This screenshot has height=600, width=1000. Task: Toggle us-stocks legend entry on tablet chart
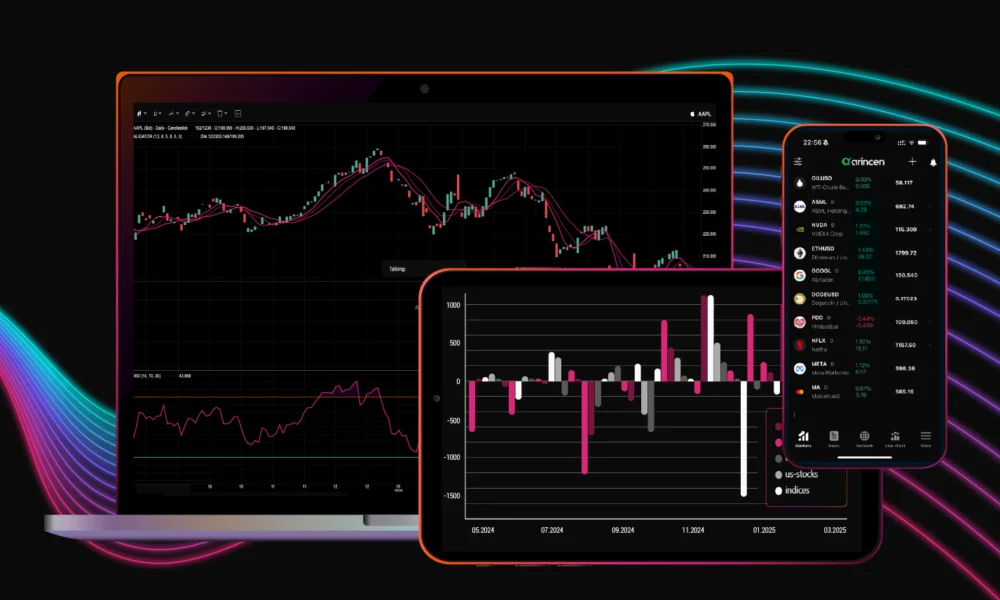(x=797, y=474)
